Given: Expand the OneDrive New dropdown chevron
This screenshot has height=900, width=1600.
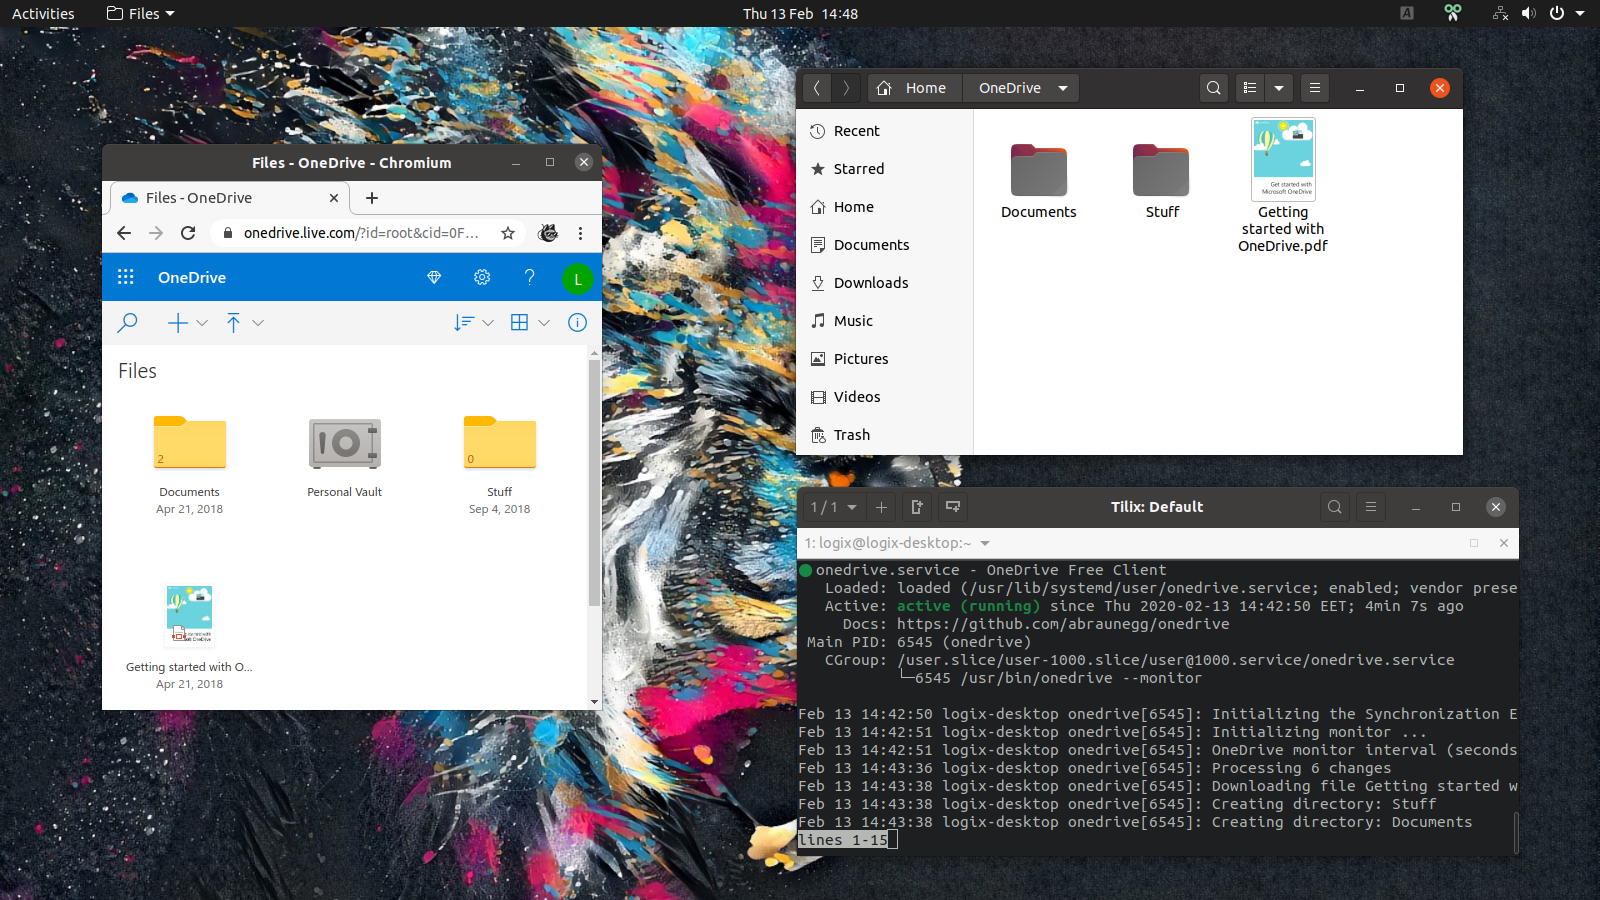Looking at the screenshot, I should pos(202,323).
